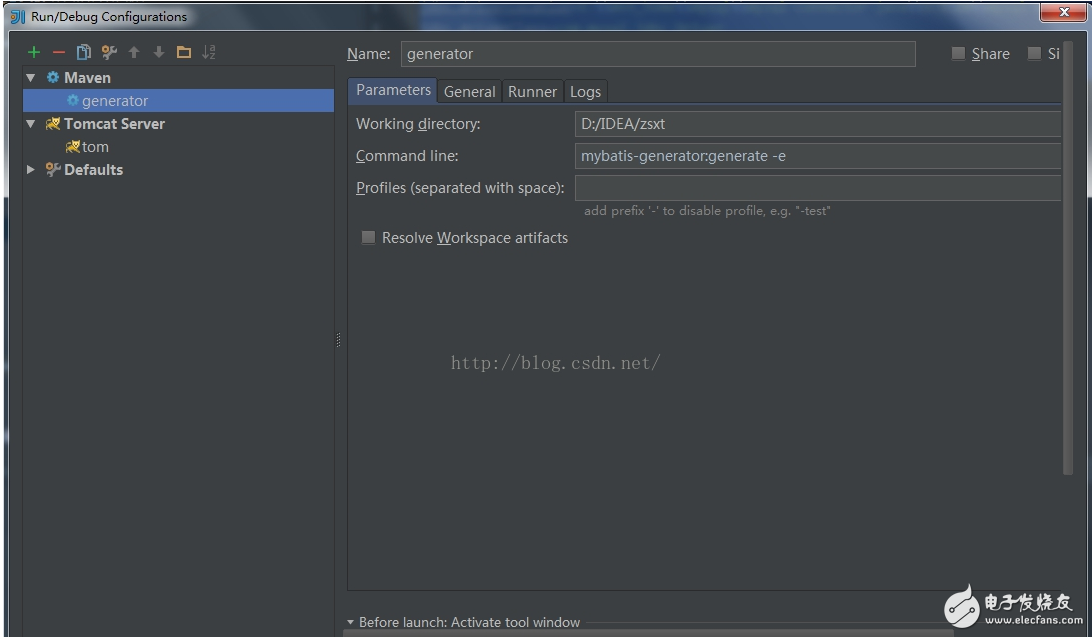
Task: Click the Move Down arrow icon
Action: pos(158,53)
